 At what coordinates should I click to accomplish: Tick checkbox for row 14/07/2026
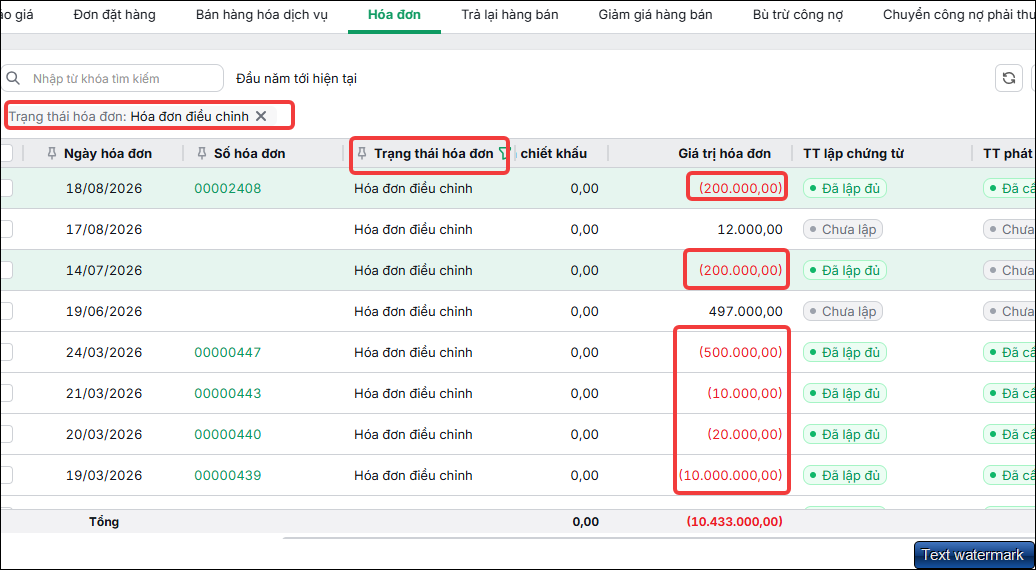point(5,270)
